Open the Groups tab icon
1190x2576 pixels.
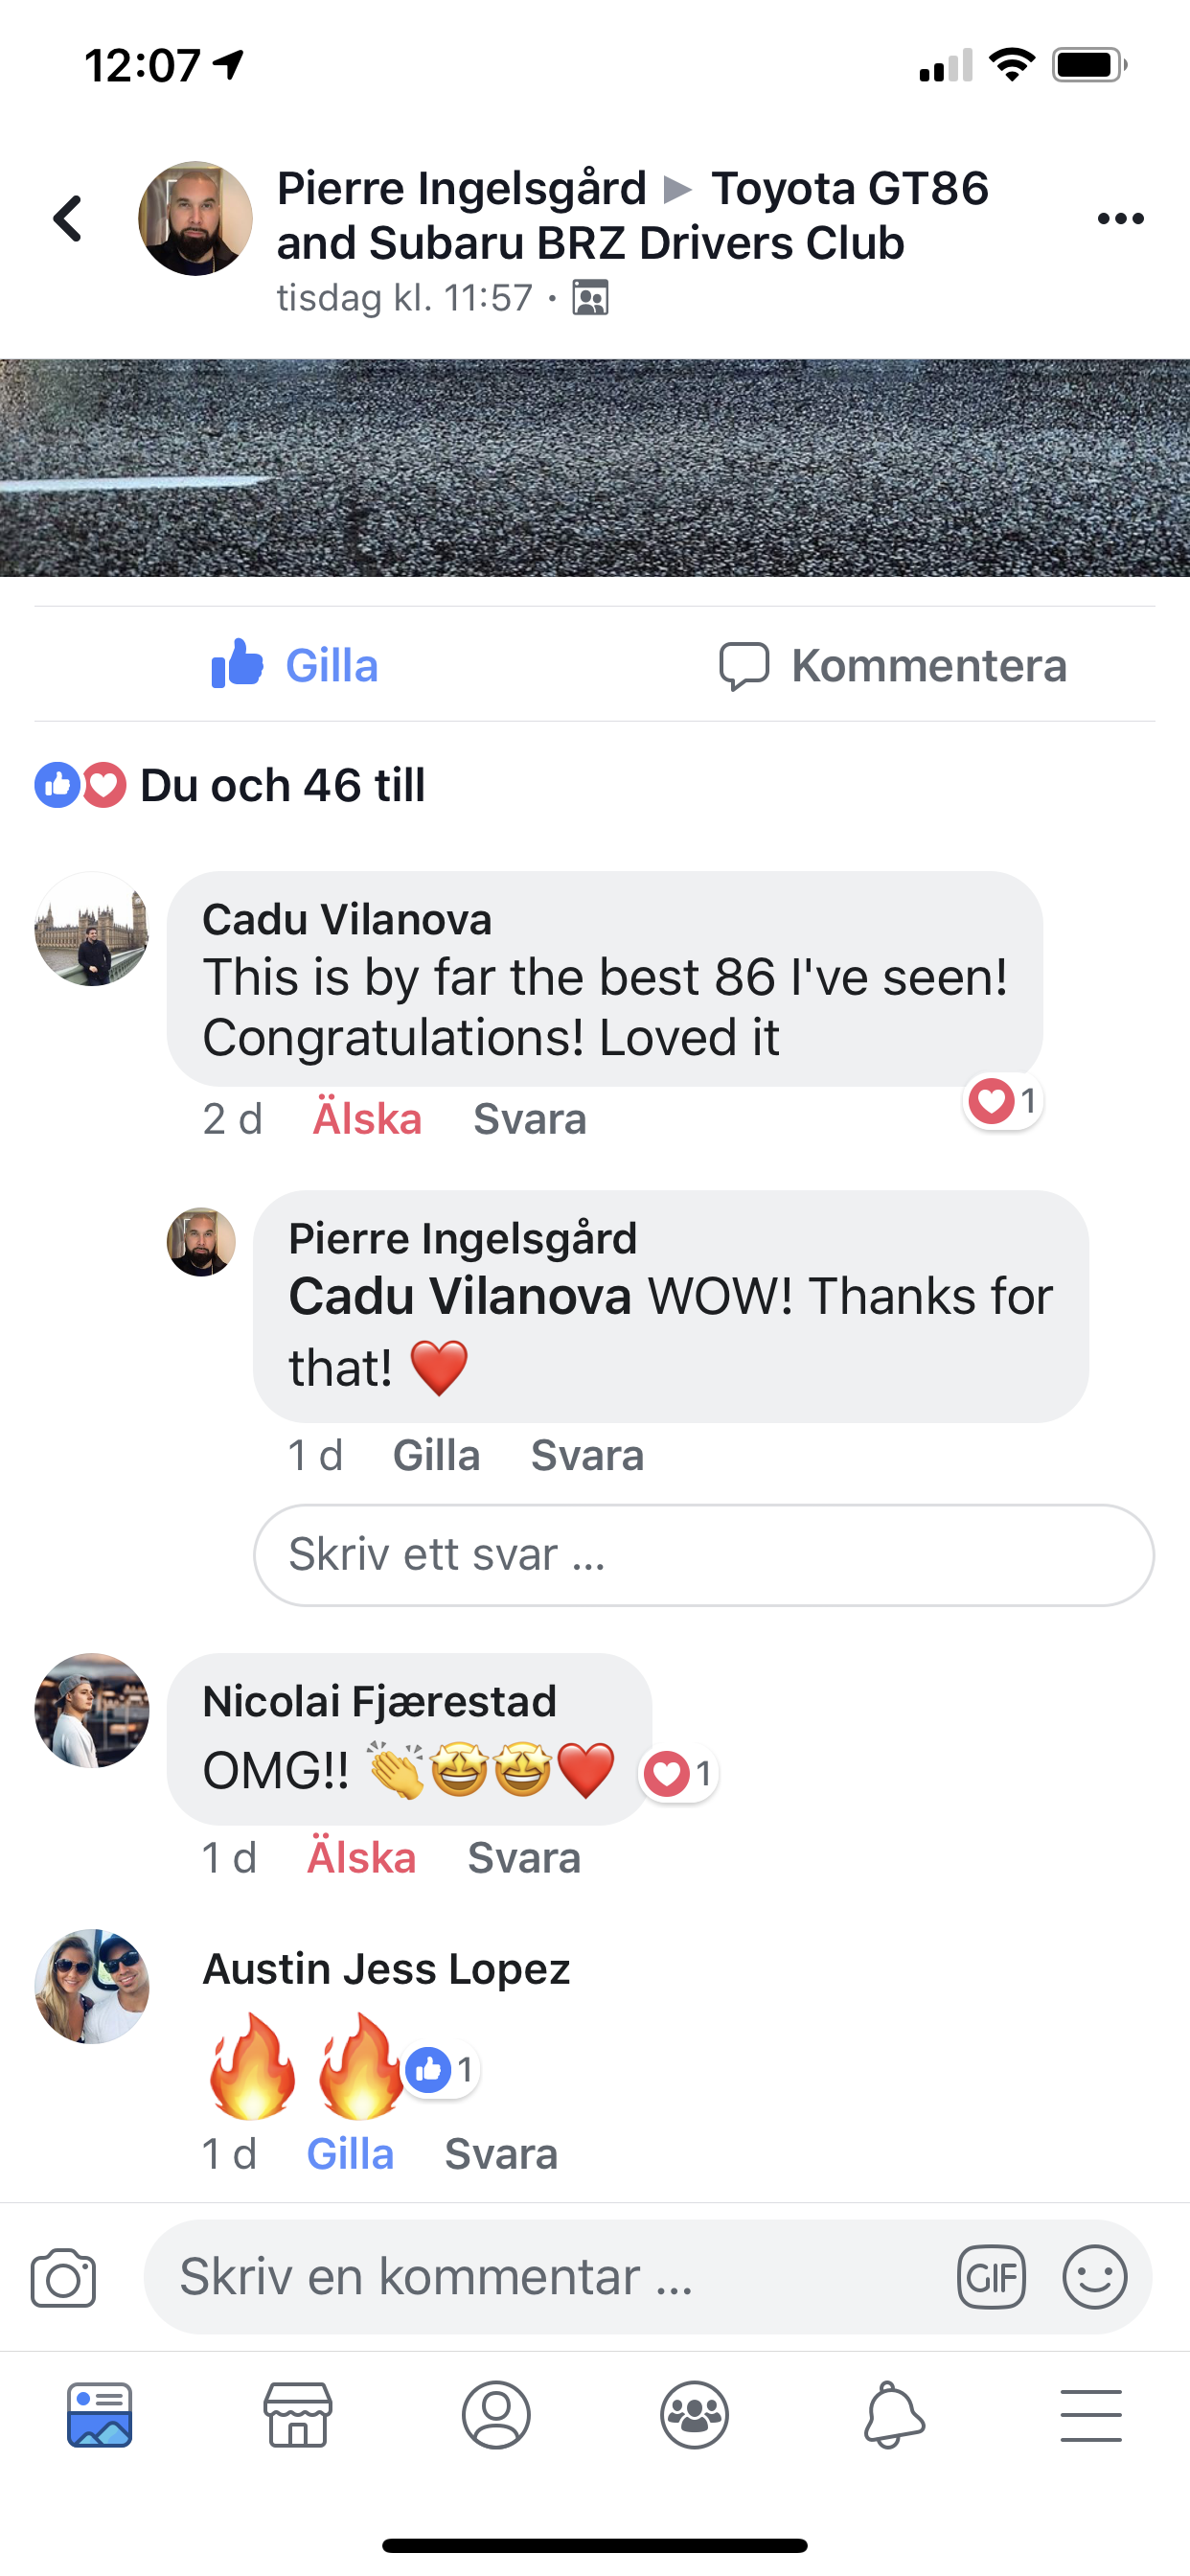point(694,2414)
